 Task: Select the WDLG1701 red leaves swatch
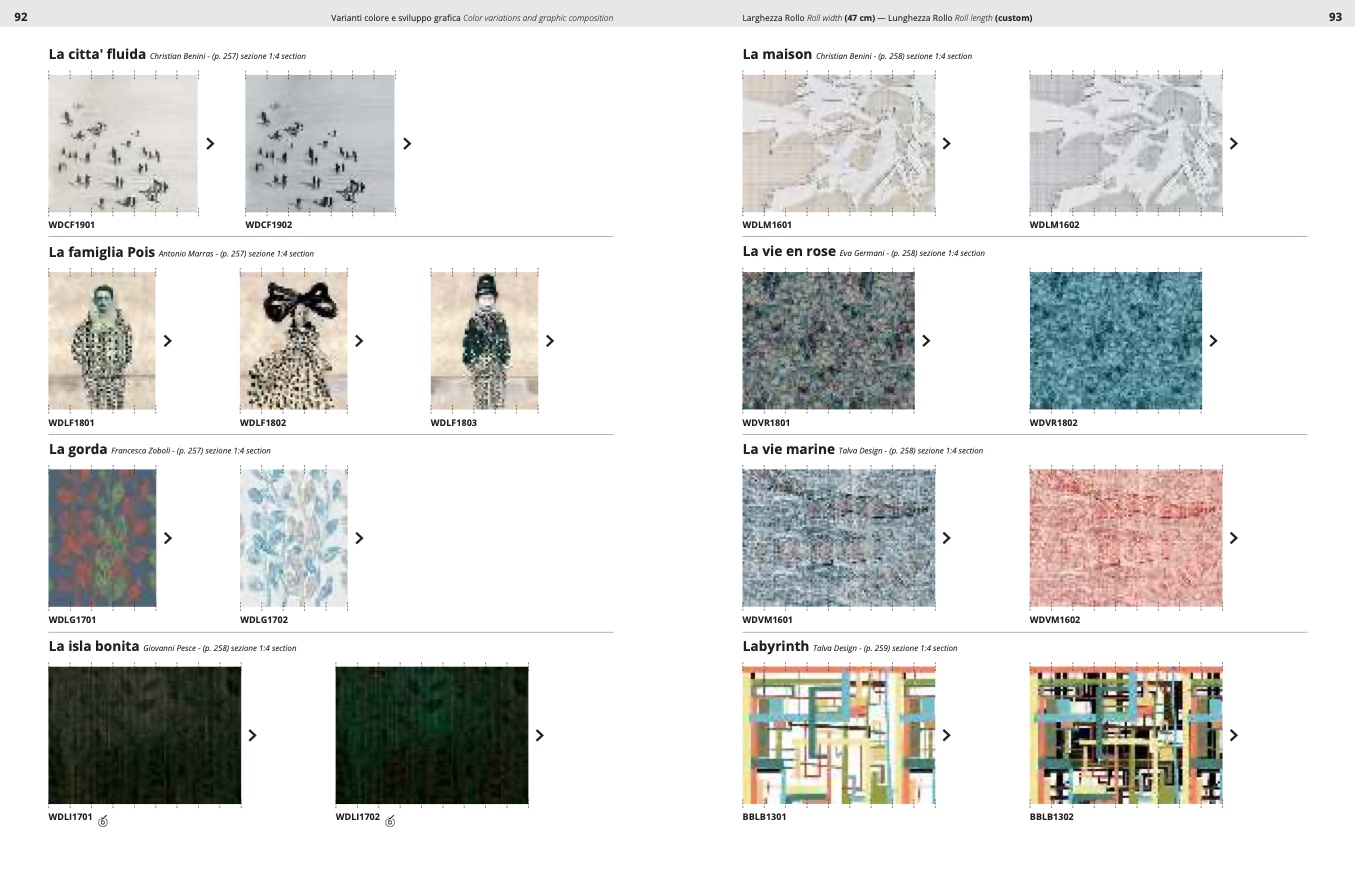click(x=102, y=537)
